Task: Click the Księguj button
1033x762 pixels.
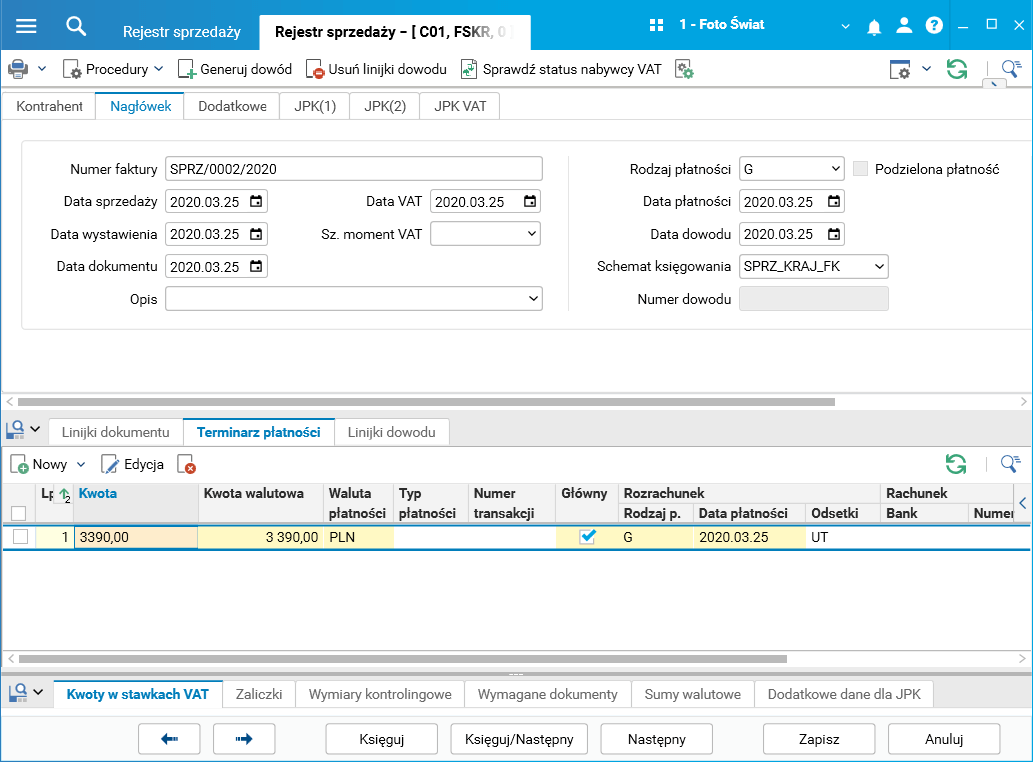Action: [381, 739]
